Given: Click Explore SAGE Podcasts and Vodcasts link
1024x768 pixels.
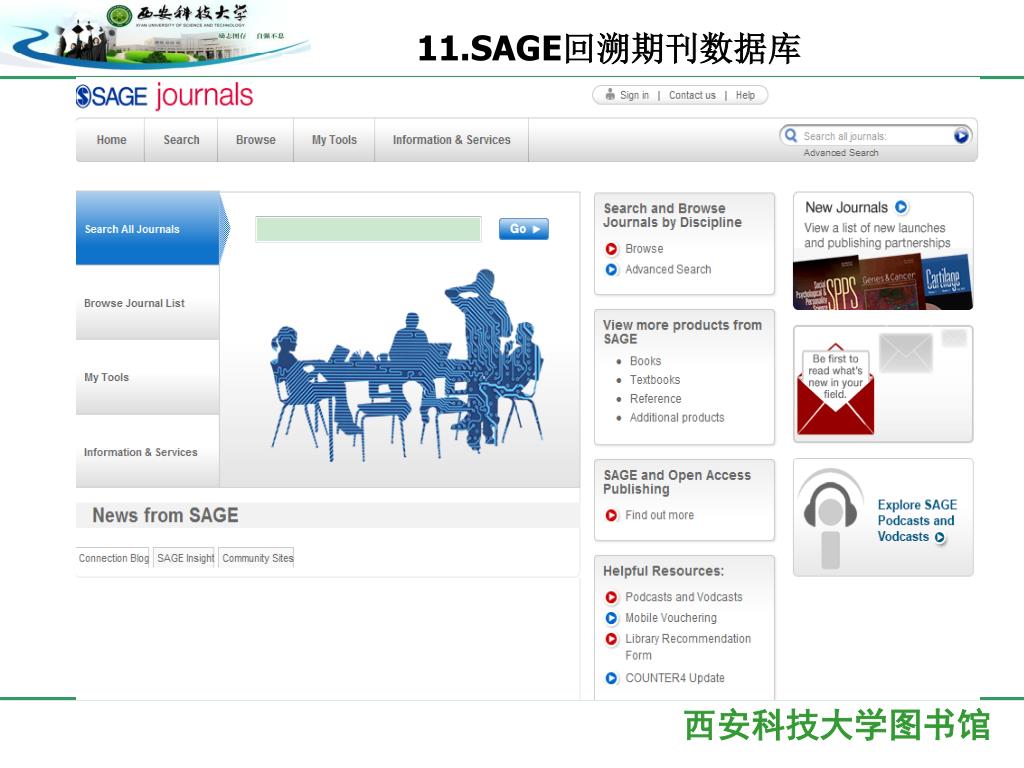Looking at the screenshot, I should tap(917, 520).
